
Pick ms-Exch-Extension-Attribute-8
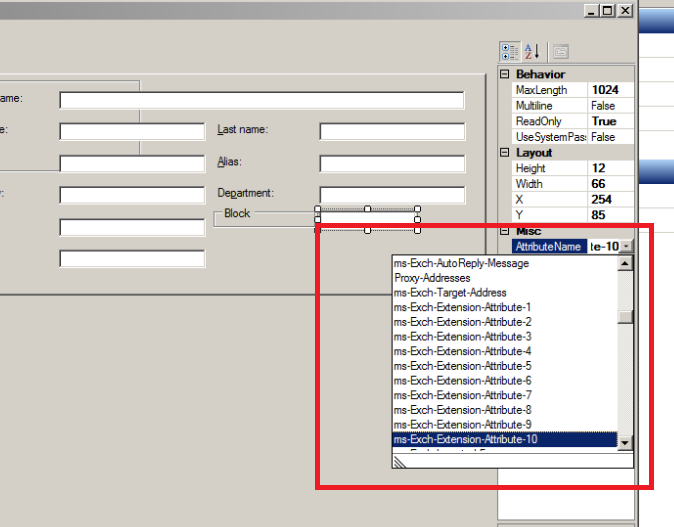coord(505,410)
